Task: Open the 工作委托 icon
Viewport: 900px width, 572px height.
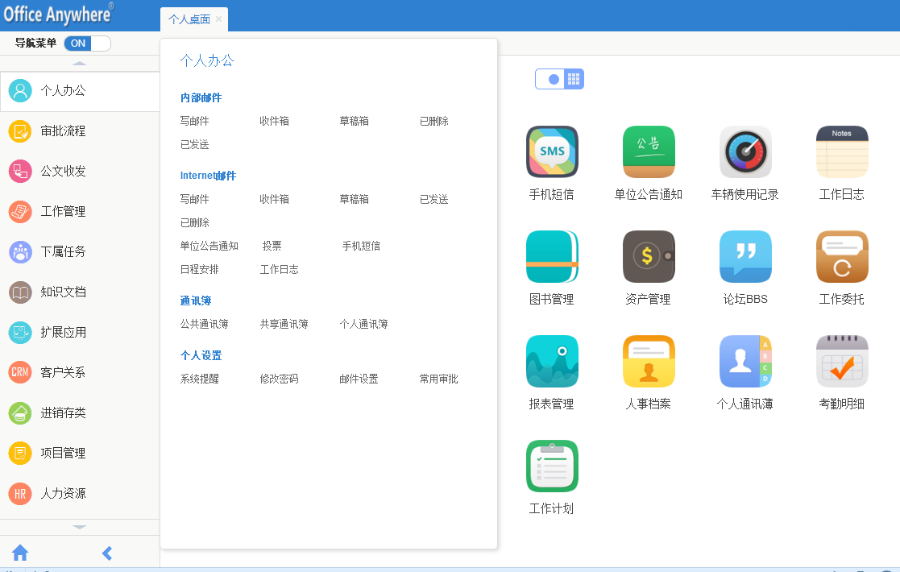Action: (x=842, y=256)
